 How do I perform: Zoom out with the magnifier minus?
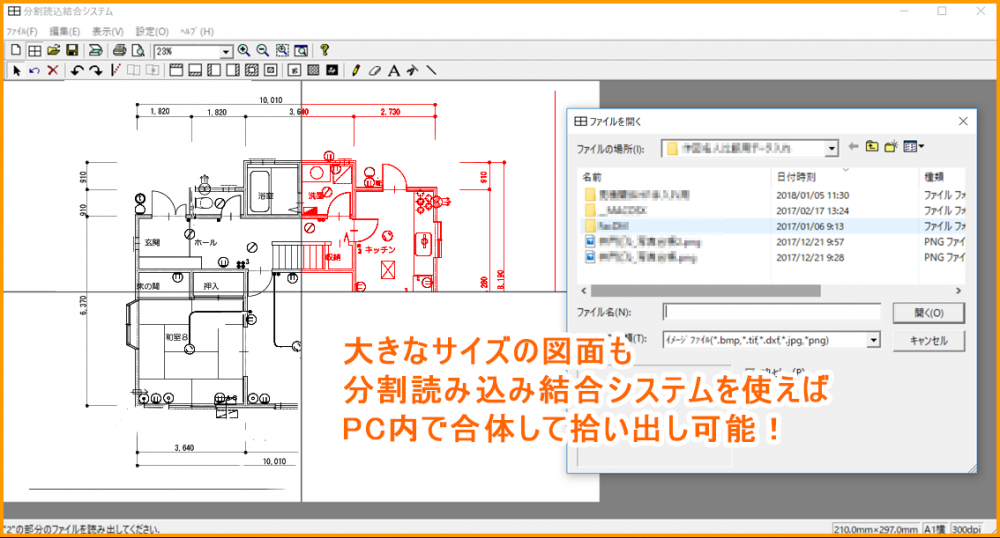point(263,50)
